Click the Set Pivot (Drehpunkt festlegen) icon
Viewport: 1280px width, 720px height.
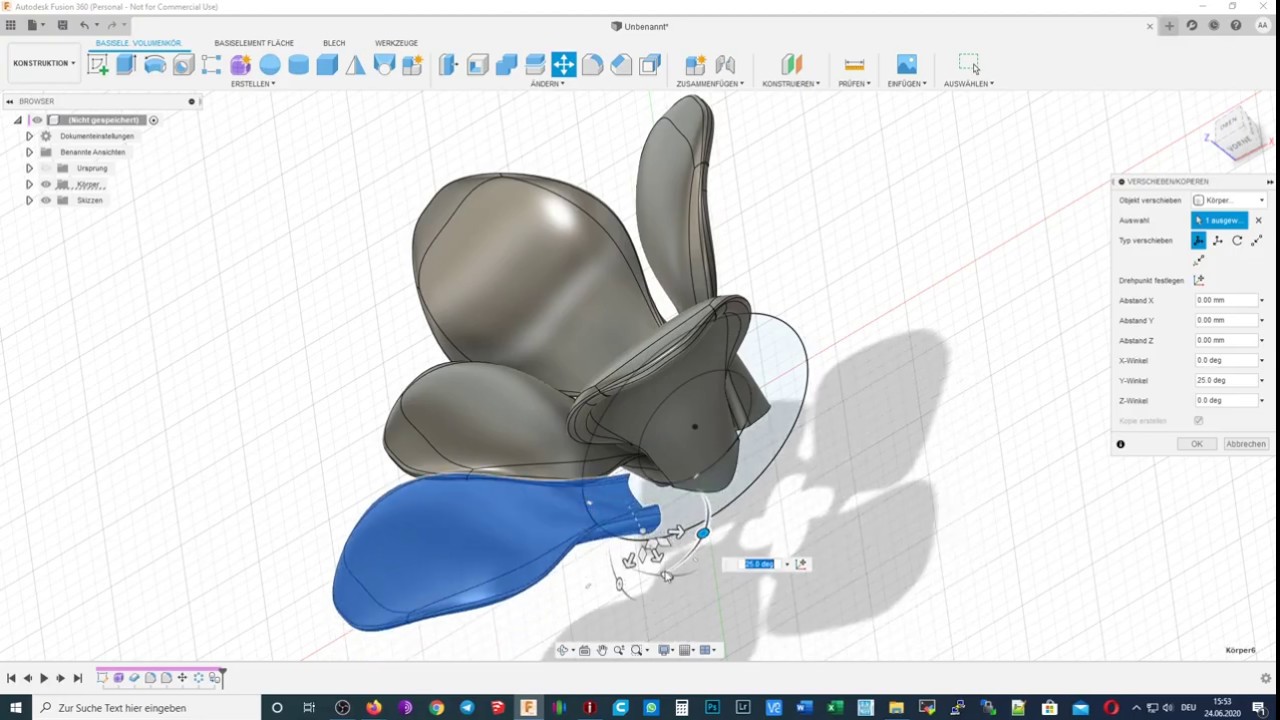click(1199, 280)
